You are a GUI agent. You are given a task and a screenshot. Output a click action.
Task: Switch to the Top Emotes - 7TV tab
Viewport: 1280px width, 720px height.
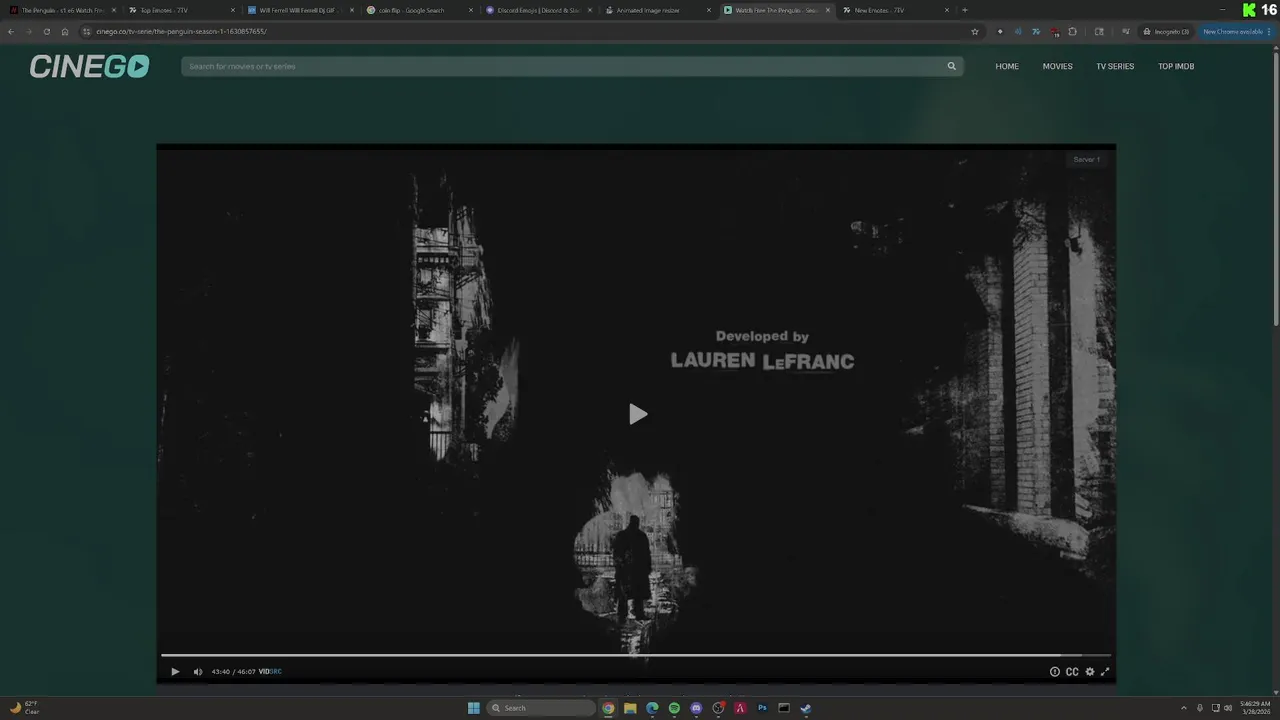180,10
